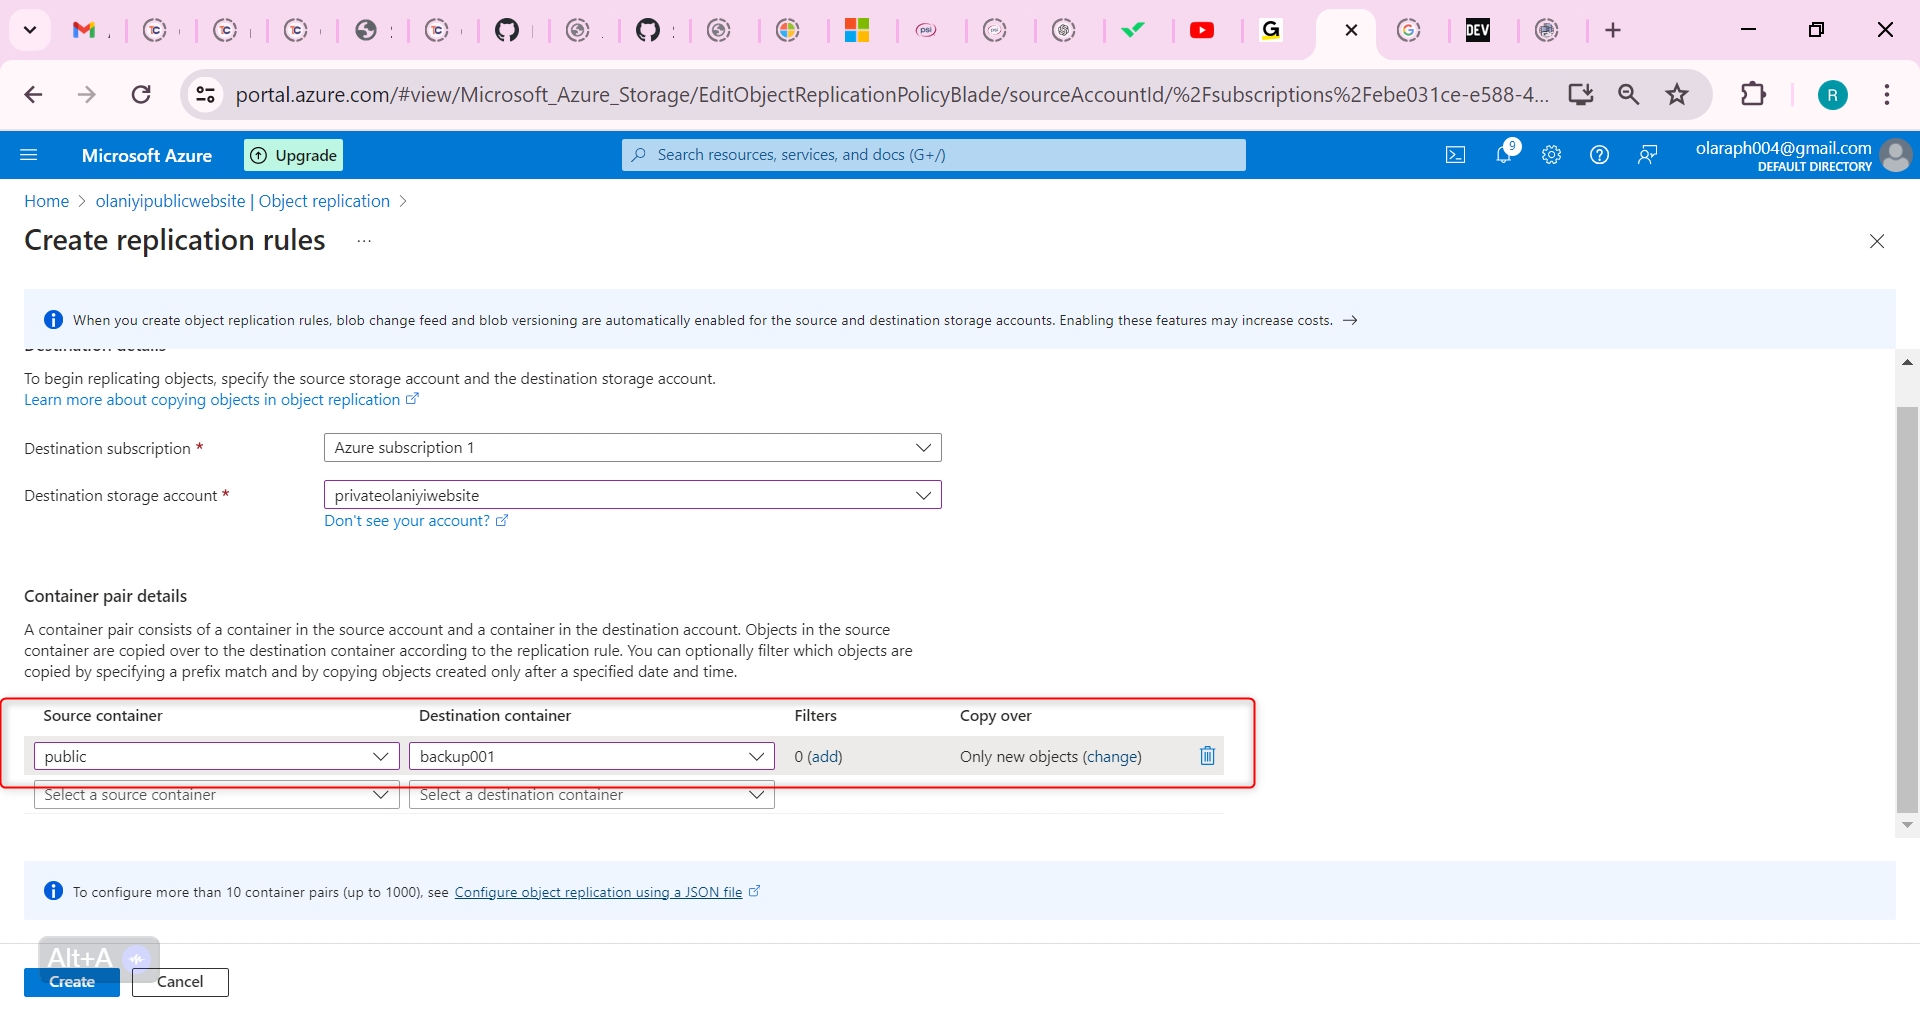1920x1020 pixels.
Task: Open Learn more about copying objects link
Action: [221, 400]
